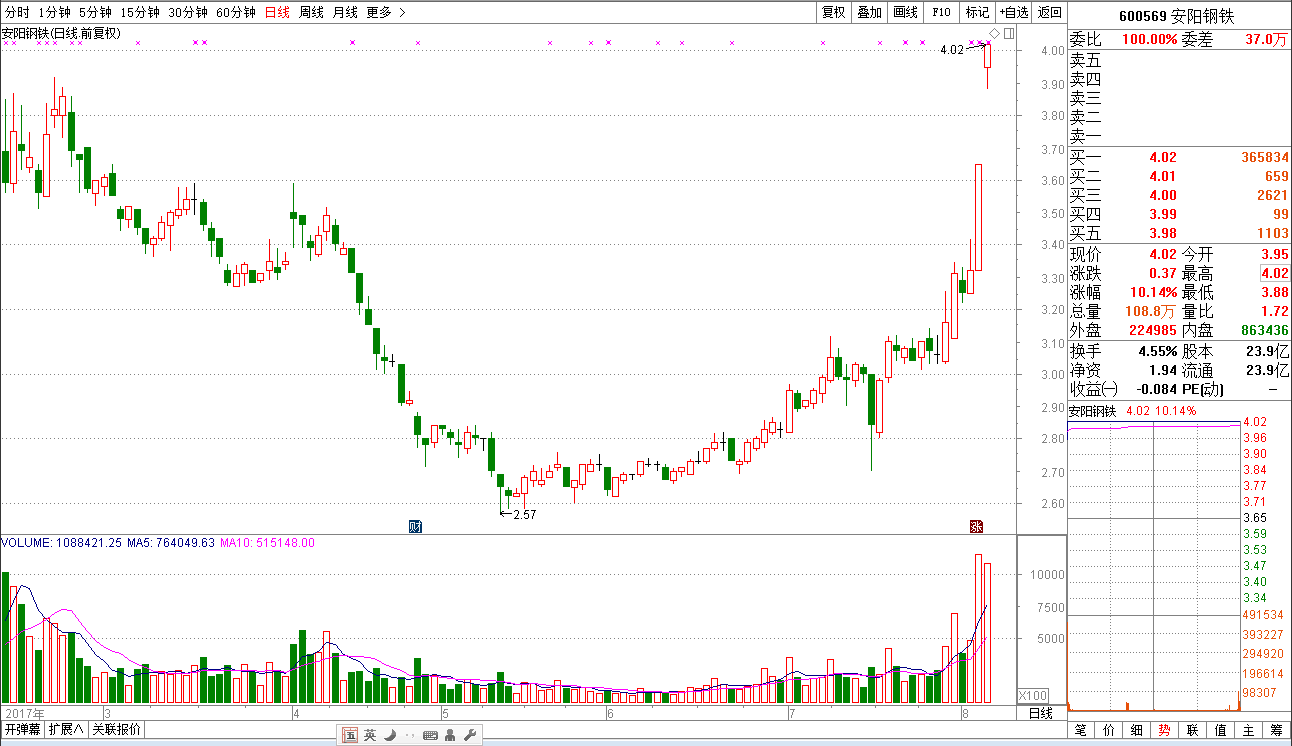The width and height of the screenshot is (1292, 746).
Task: Select the 细 tab in the bottom right
Action: click(x=1136, y=731)
